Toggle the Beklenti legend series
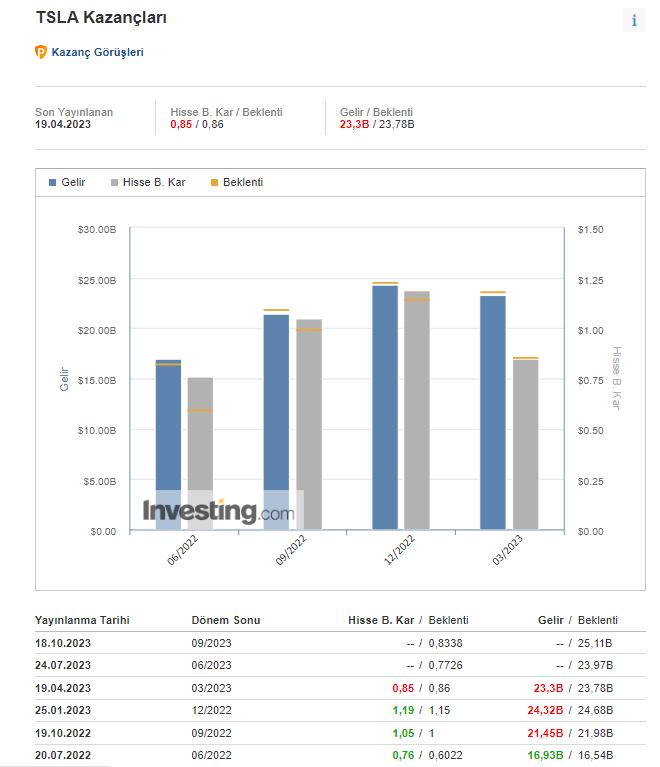 237,182
